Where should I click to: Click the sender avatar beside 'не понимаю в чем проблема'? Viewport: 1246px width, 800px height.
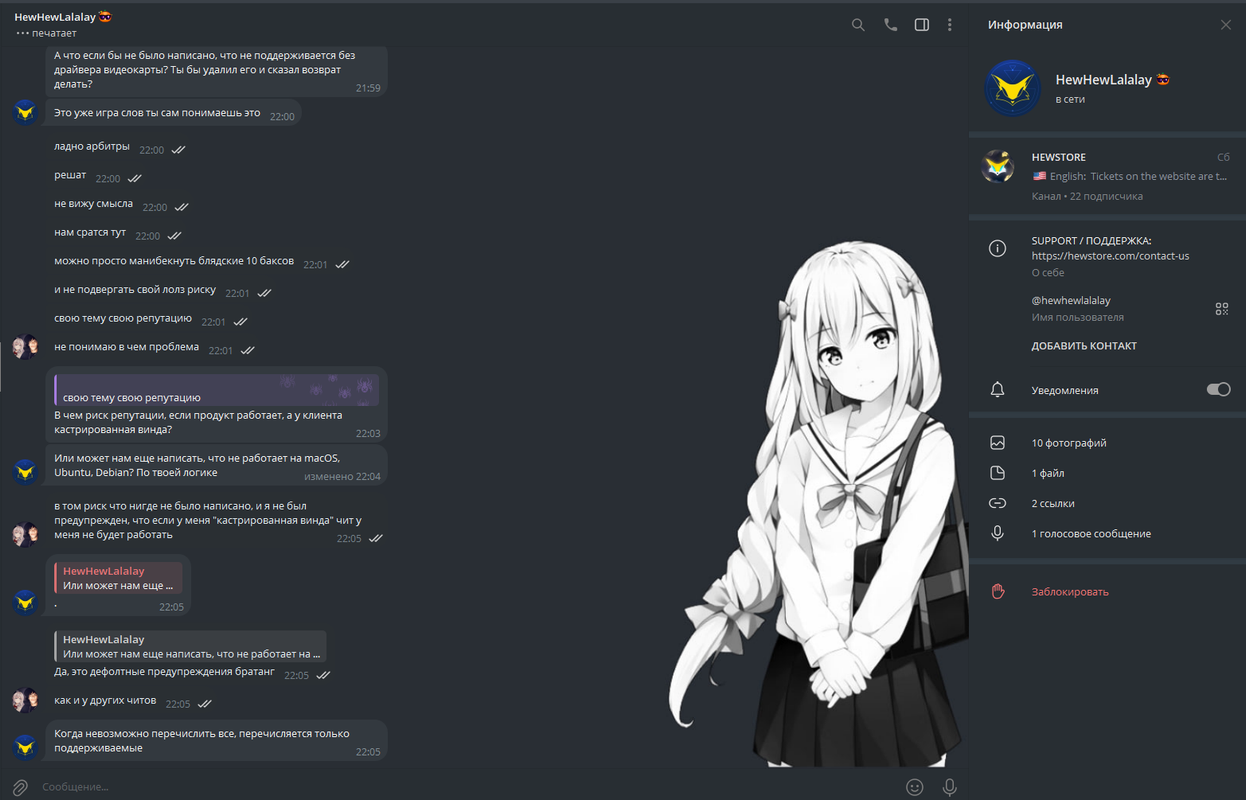pos(26,347)
